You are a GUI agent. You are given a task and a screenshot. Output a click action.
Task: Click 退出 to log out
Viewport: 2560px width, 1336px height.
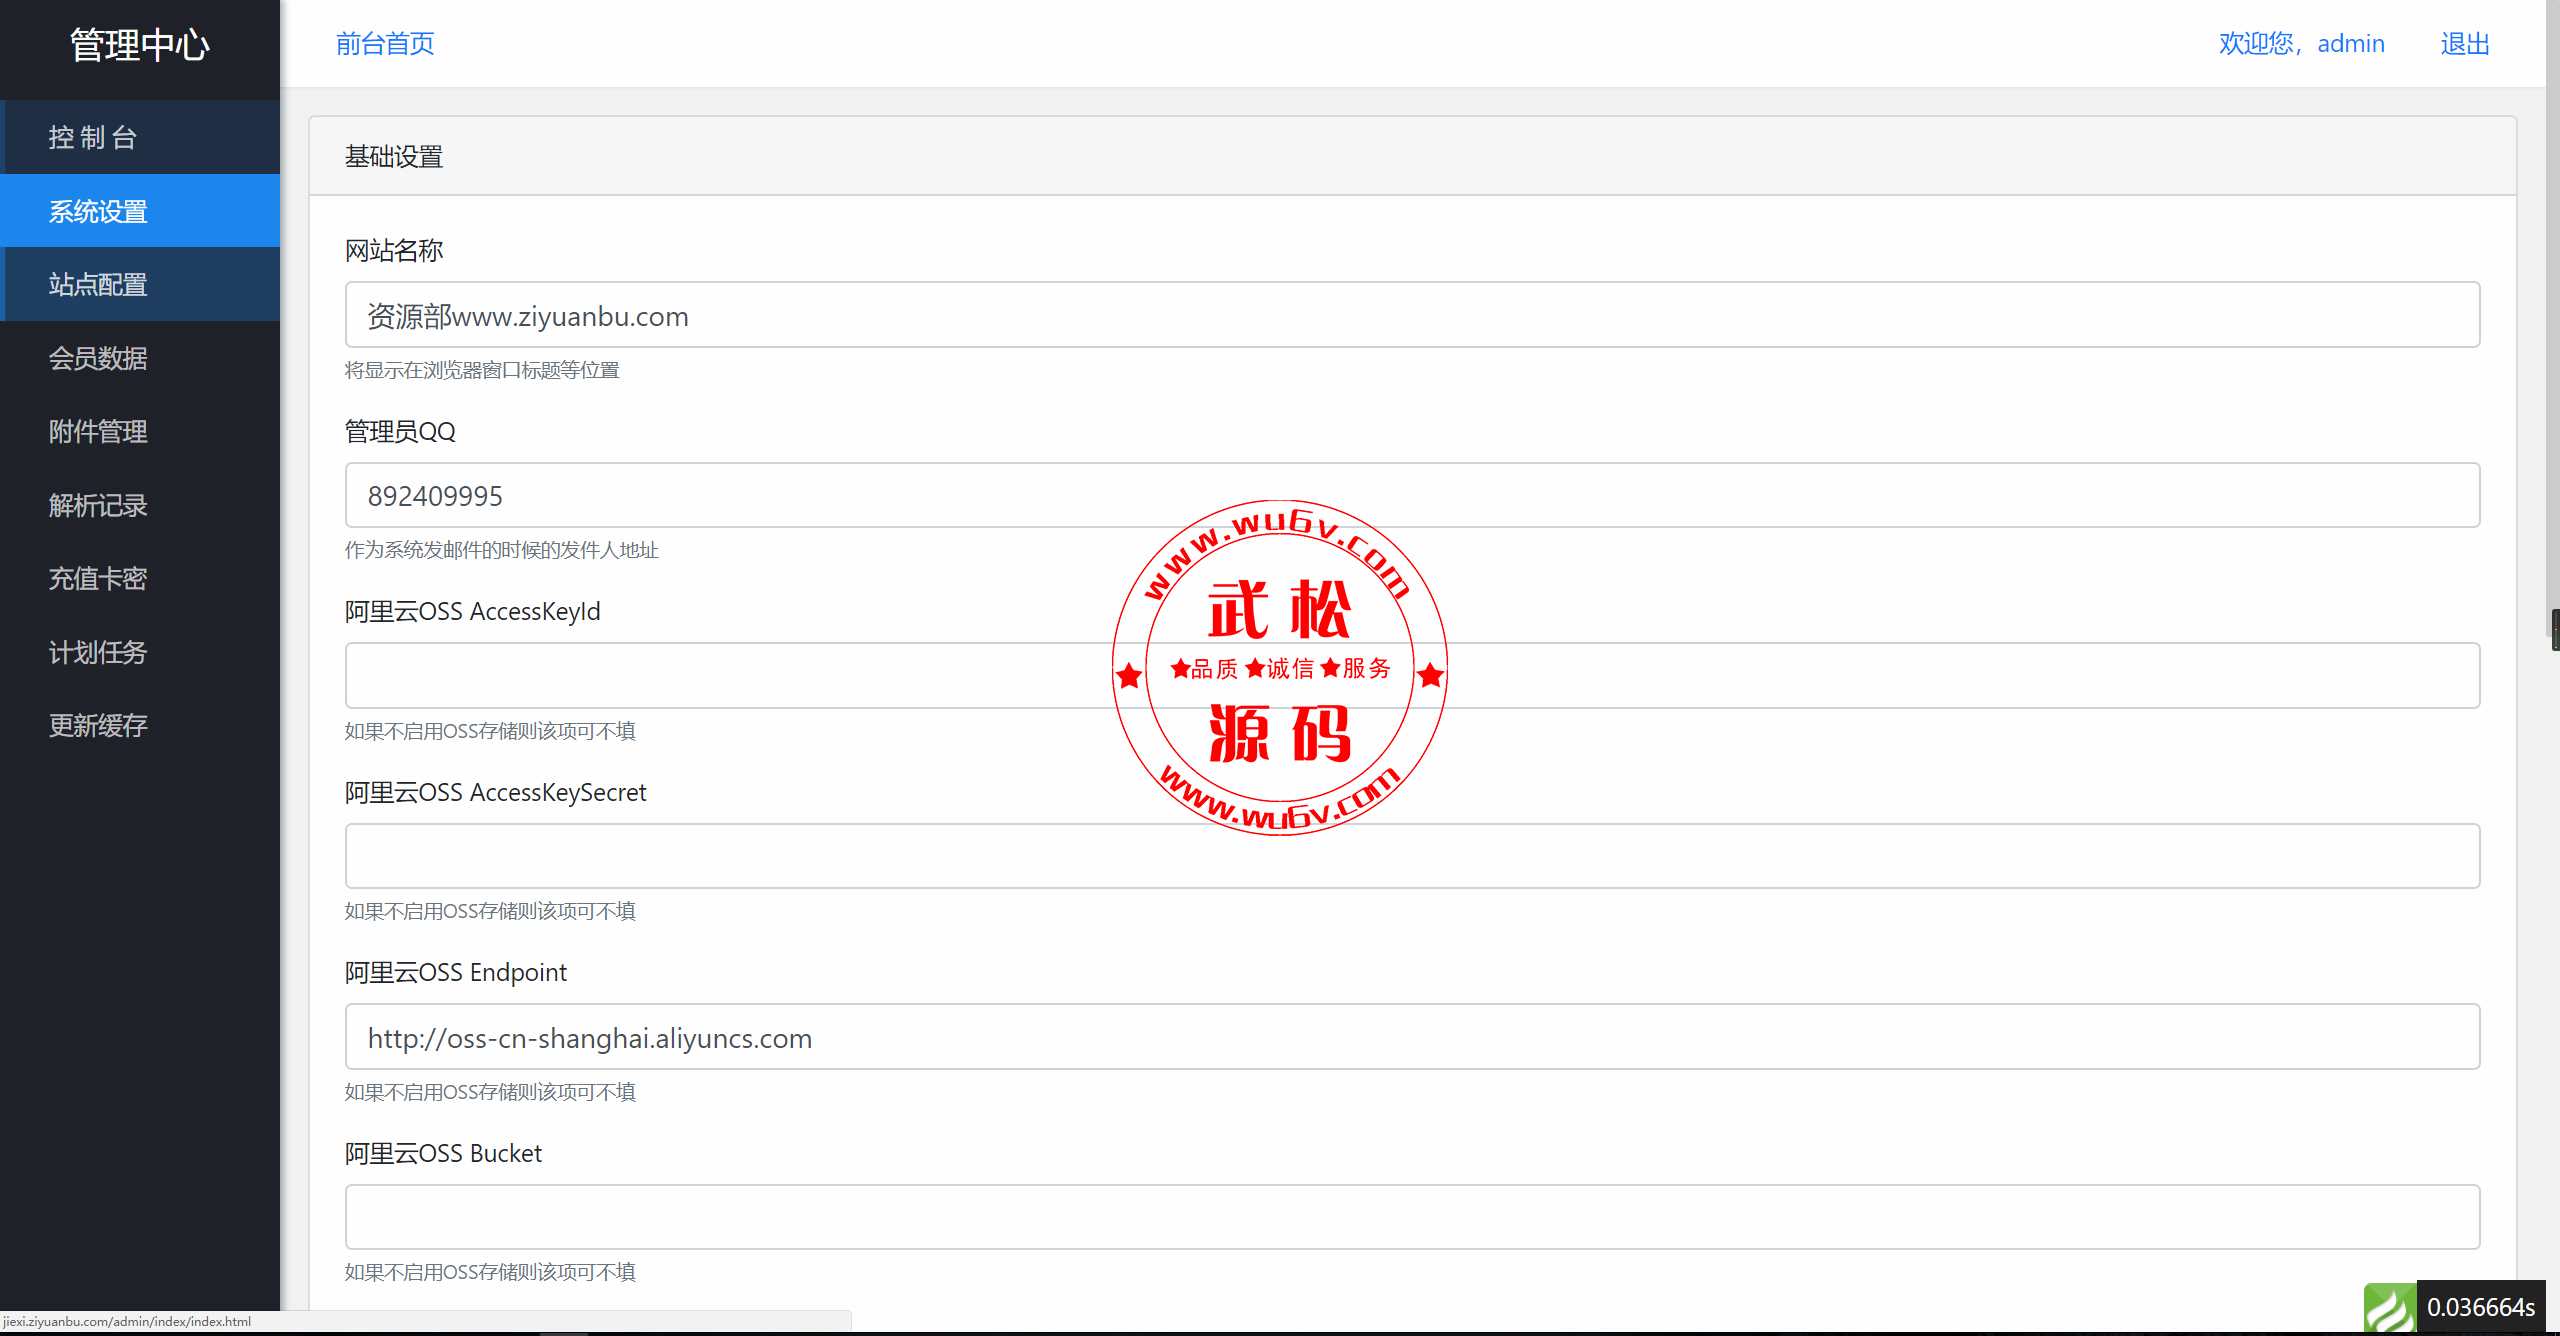pyautogui.click(x=2465, y=43)
